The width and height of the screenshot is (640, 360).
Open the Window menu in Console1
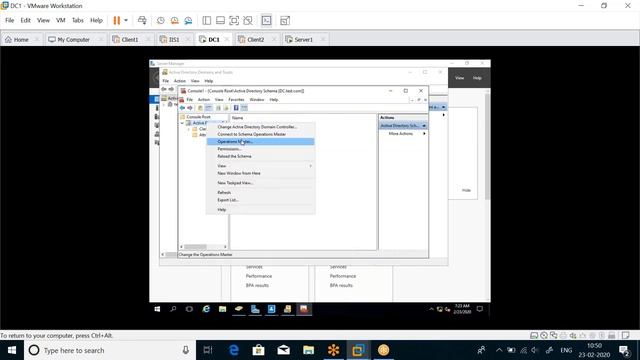257,100
